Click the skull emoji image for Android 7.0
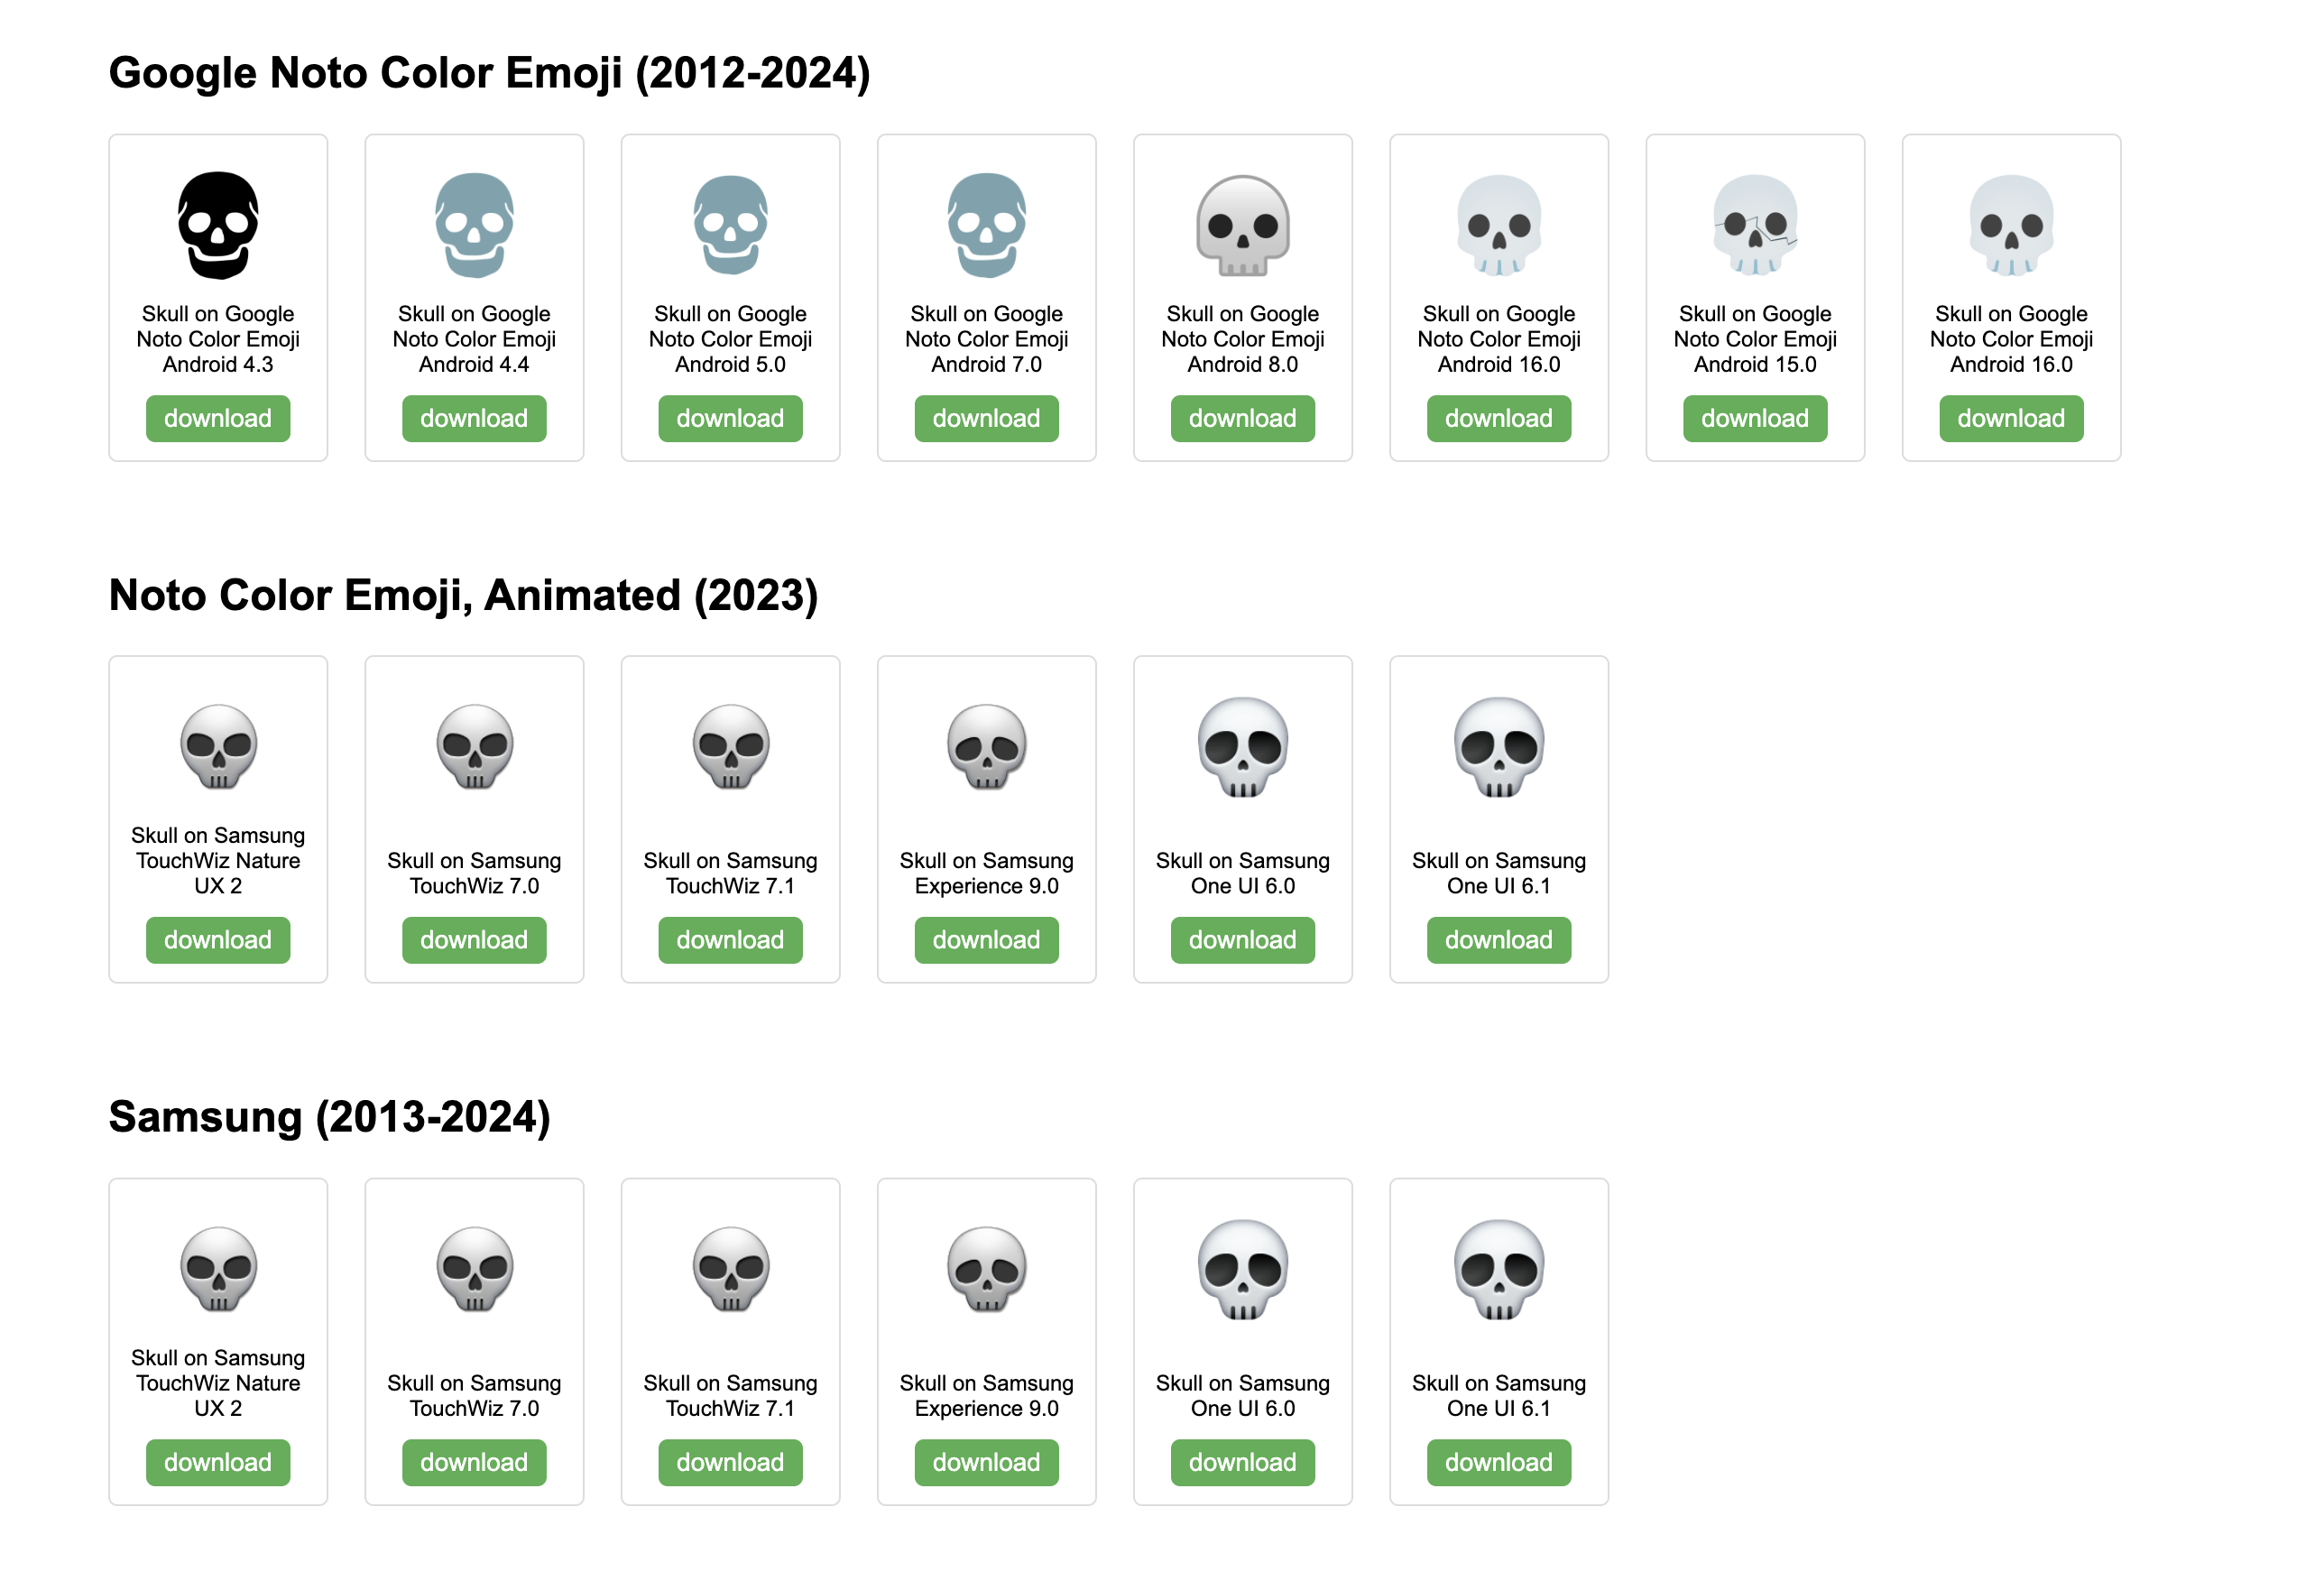This screenshot has height=1581, width=2324. point(986,225)
